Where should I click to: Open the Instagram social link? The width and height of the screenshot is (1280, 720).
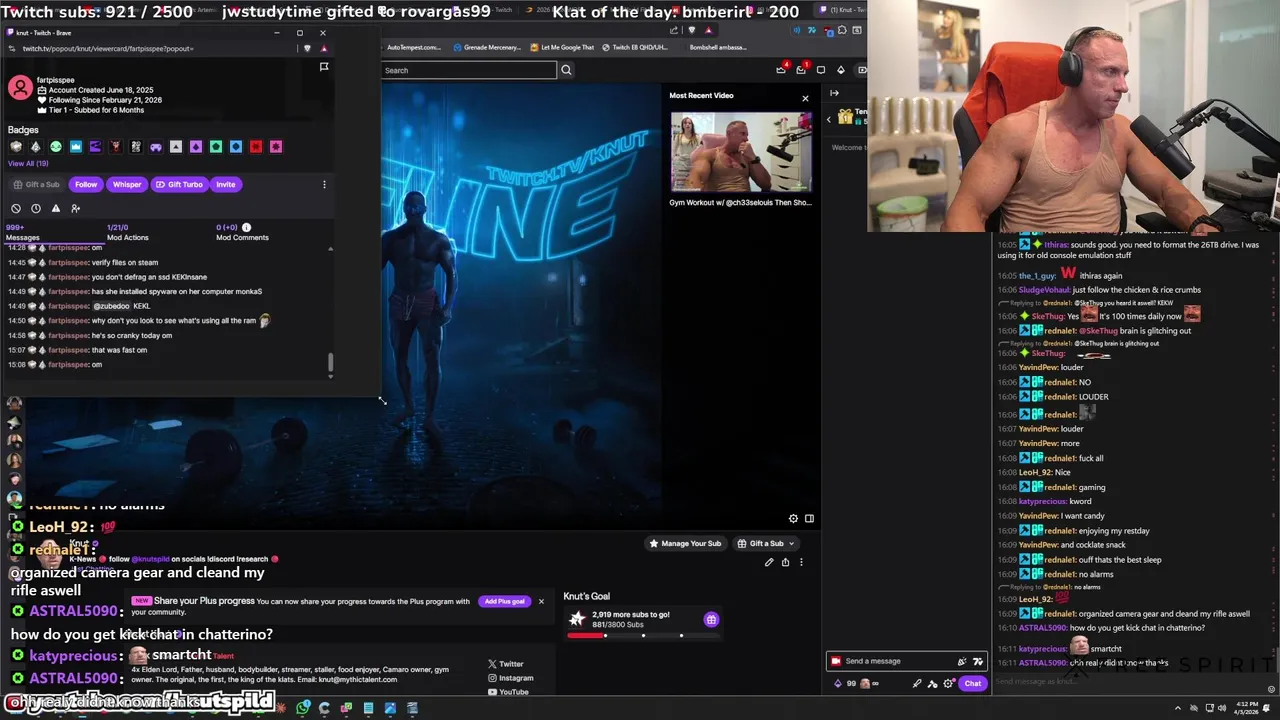point(510,678)
